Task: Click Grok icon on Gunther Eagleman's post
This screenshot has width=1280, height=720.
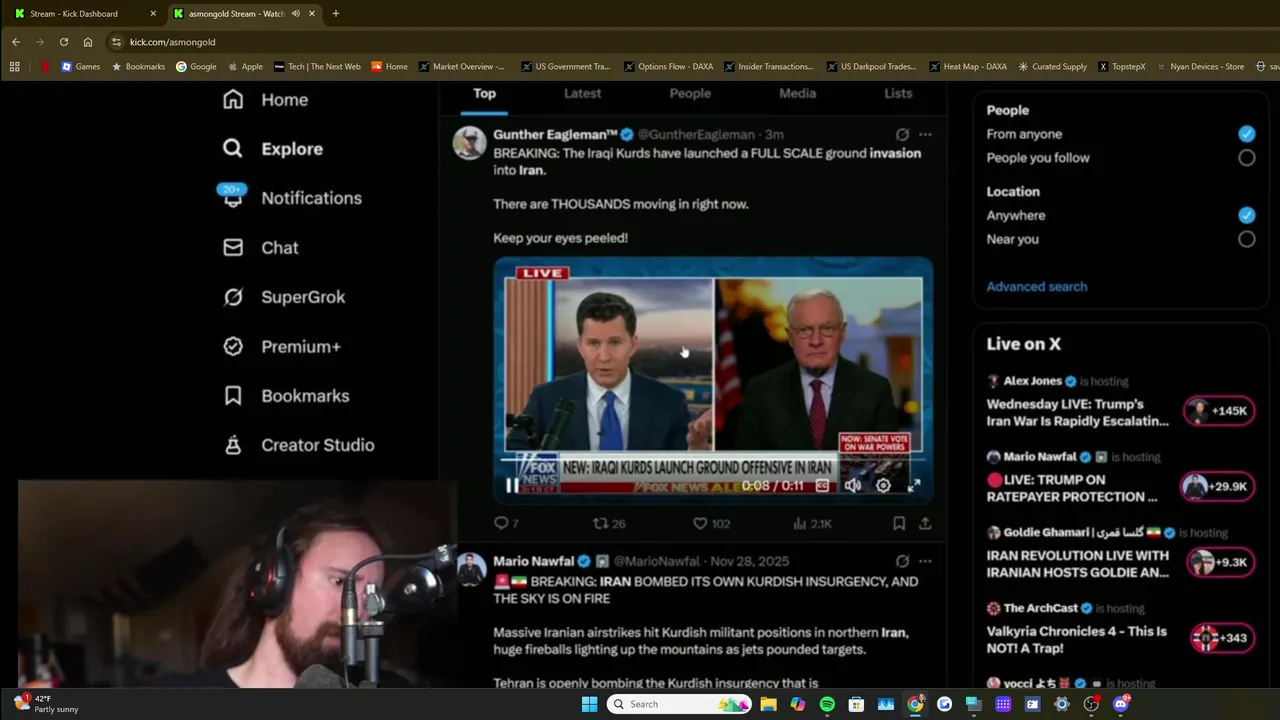Action: pyautogui.click(x=902, y=134)
